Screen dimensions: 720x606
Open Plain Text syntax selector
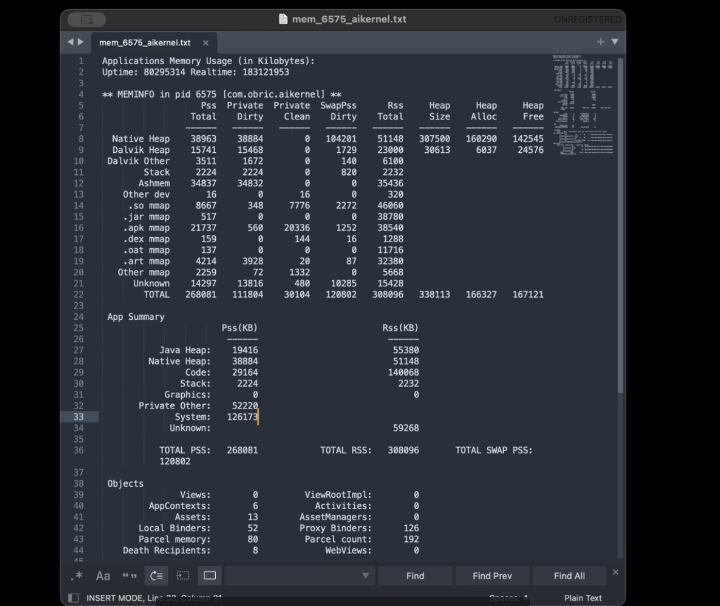tap(583, 598)
